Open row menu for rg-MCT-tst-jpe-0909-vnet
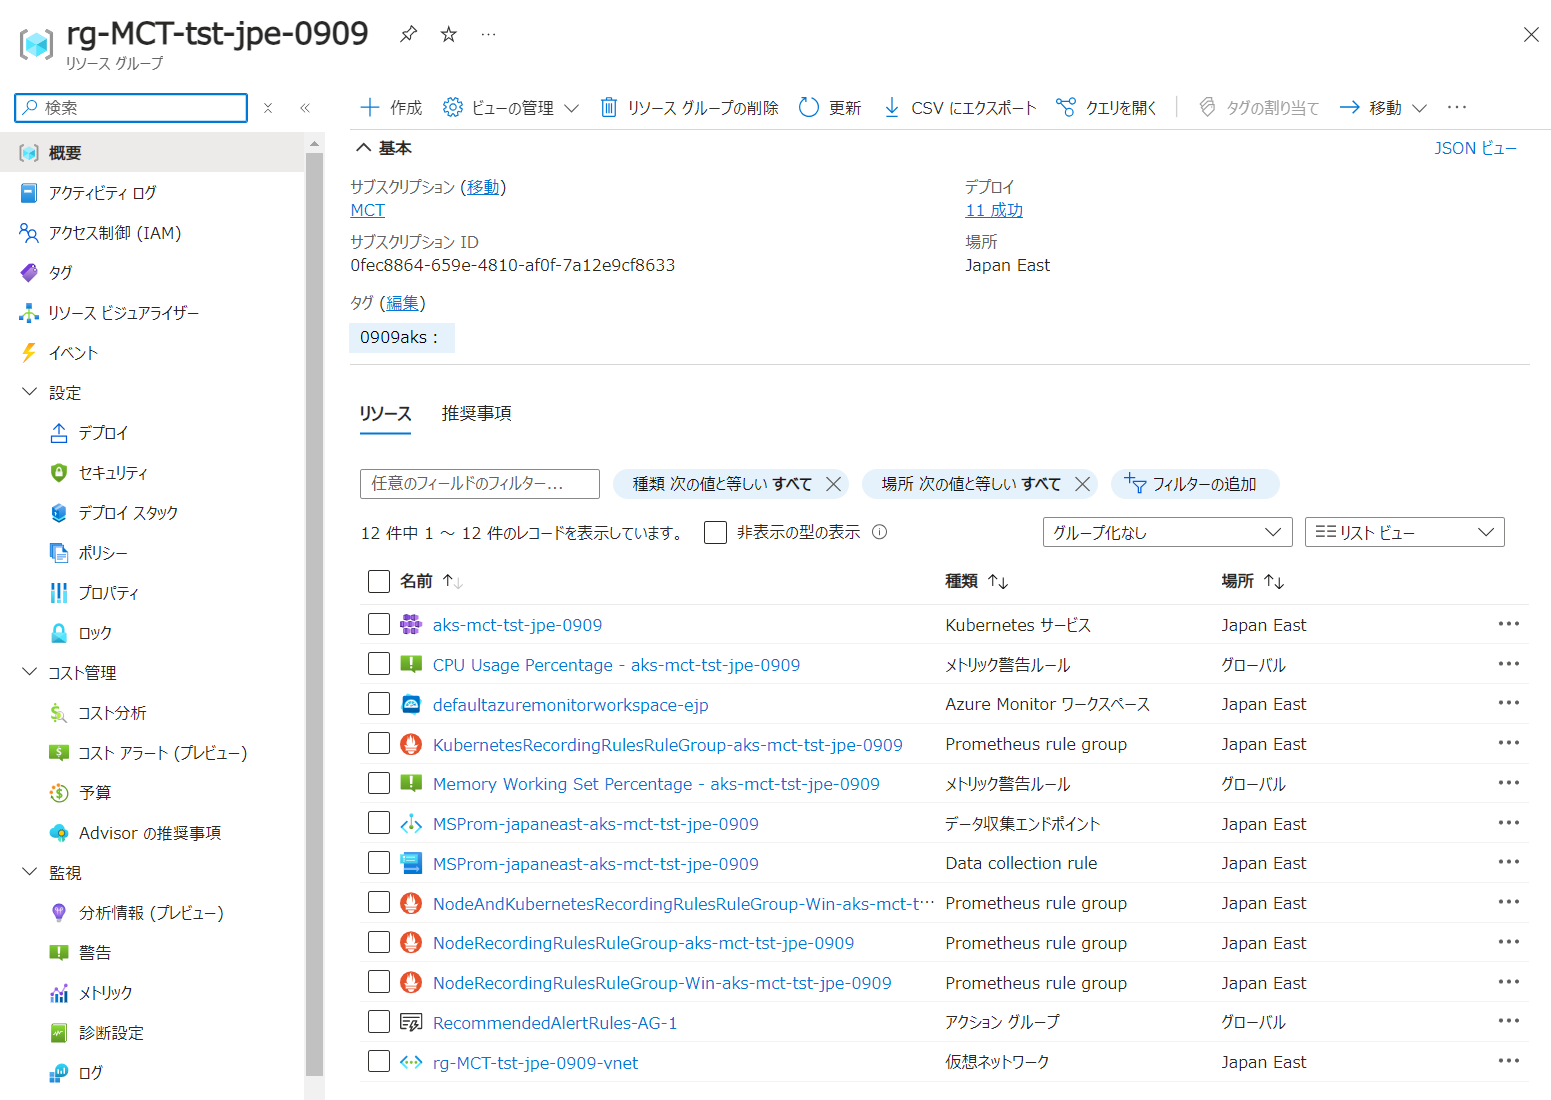Screen dimensions: 1551x1100 (x=1508, y=1061)
